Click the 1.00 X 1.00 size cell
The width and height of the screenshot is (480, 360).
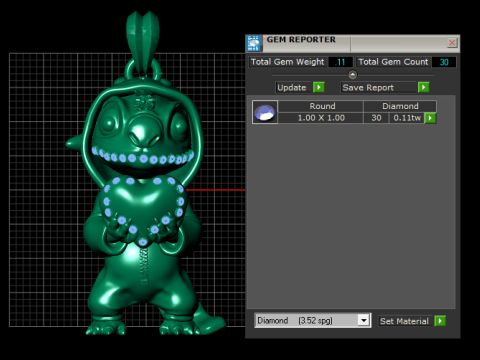pos(320,118)
